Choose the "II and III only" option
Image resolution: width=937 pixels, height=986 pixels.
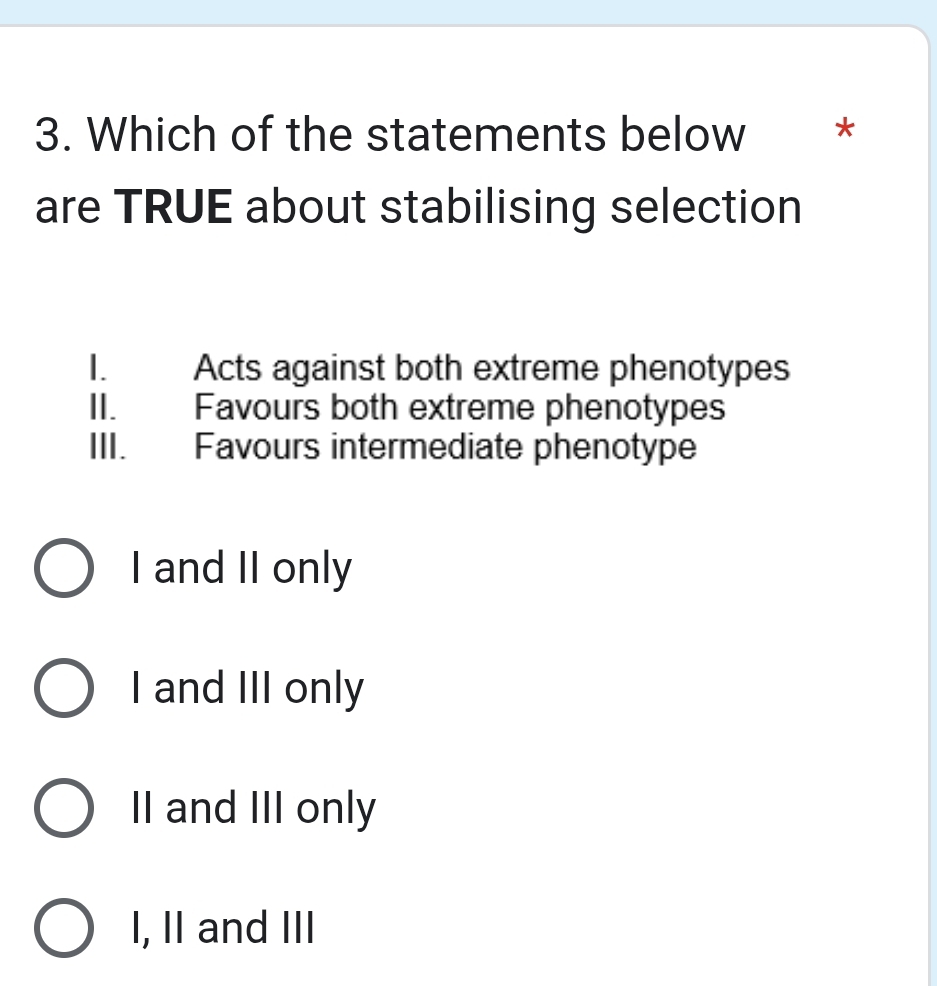click(x=63, y=809)
